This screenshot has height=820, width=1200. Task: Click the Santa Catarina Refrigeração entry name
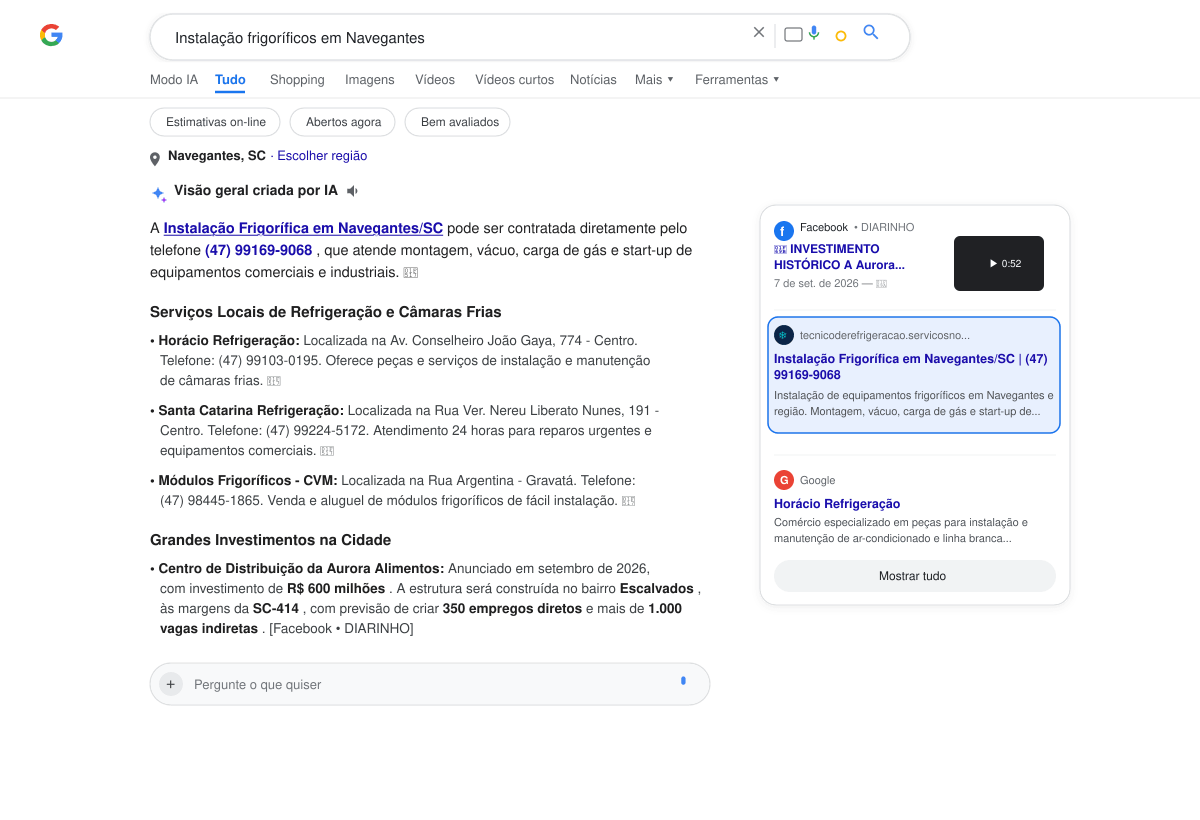[x=251, y=411]
